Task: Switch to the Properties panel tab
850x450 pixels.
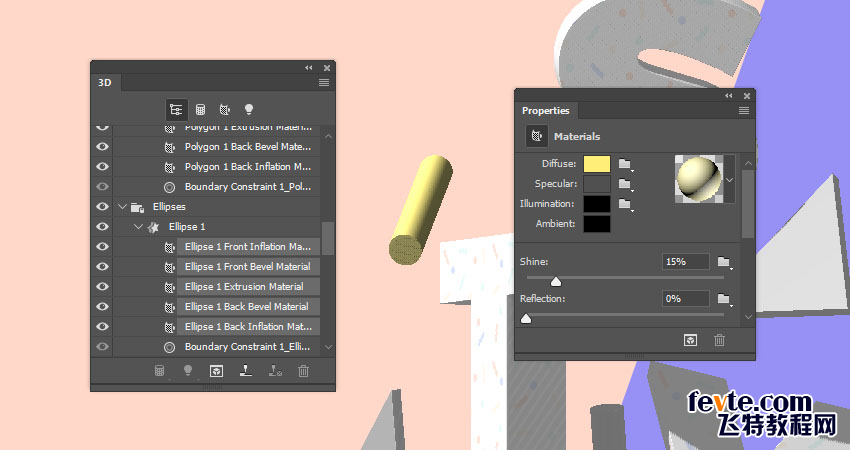Action: [546, 111]
